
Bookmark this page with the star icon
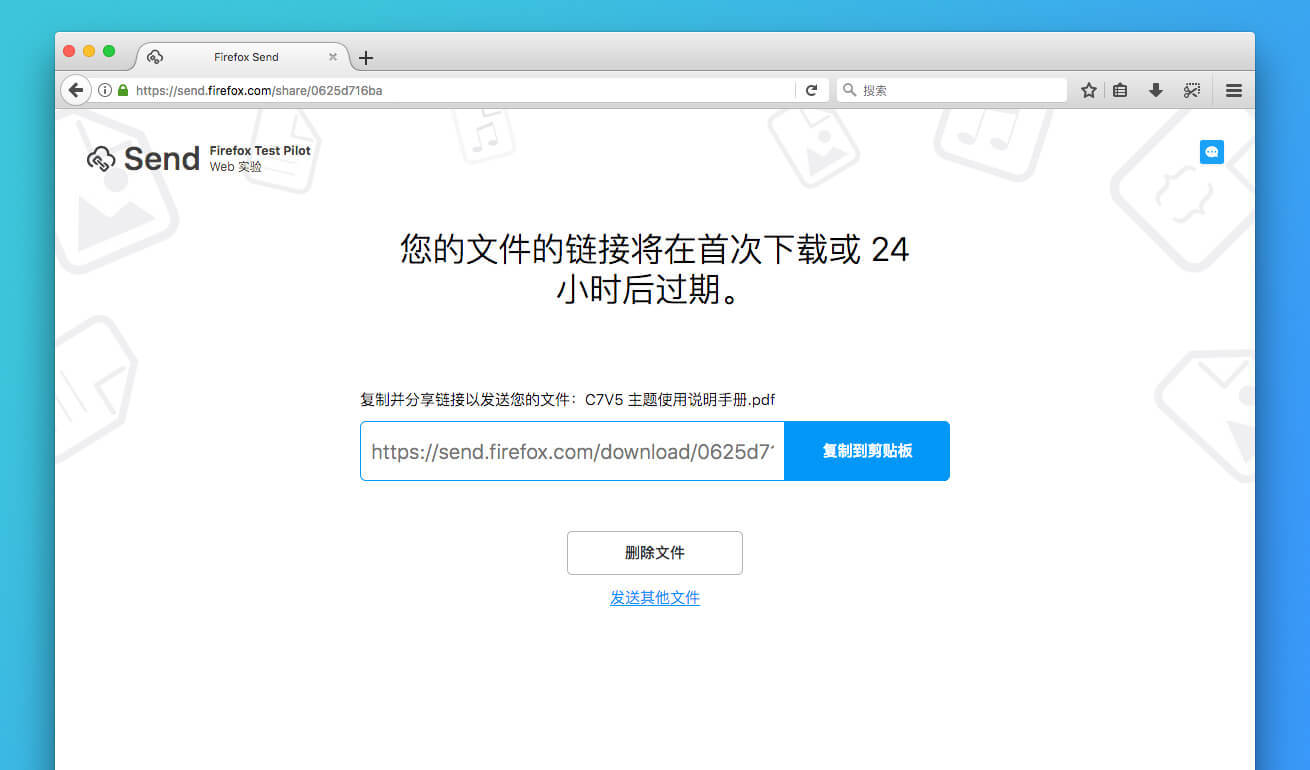(1089, 90)
